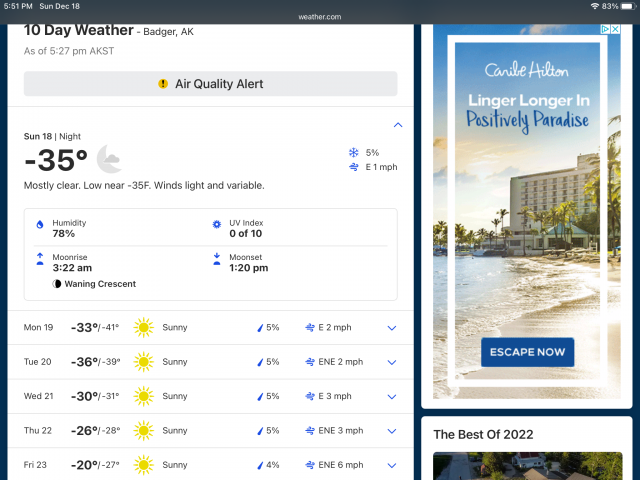Tap the weather.com address bar
The width and height of the screenshot is (640, 480).
pos(320,17)
